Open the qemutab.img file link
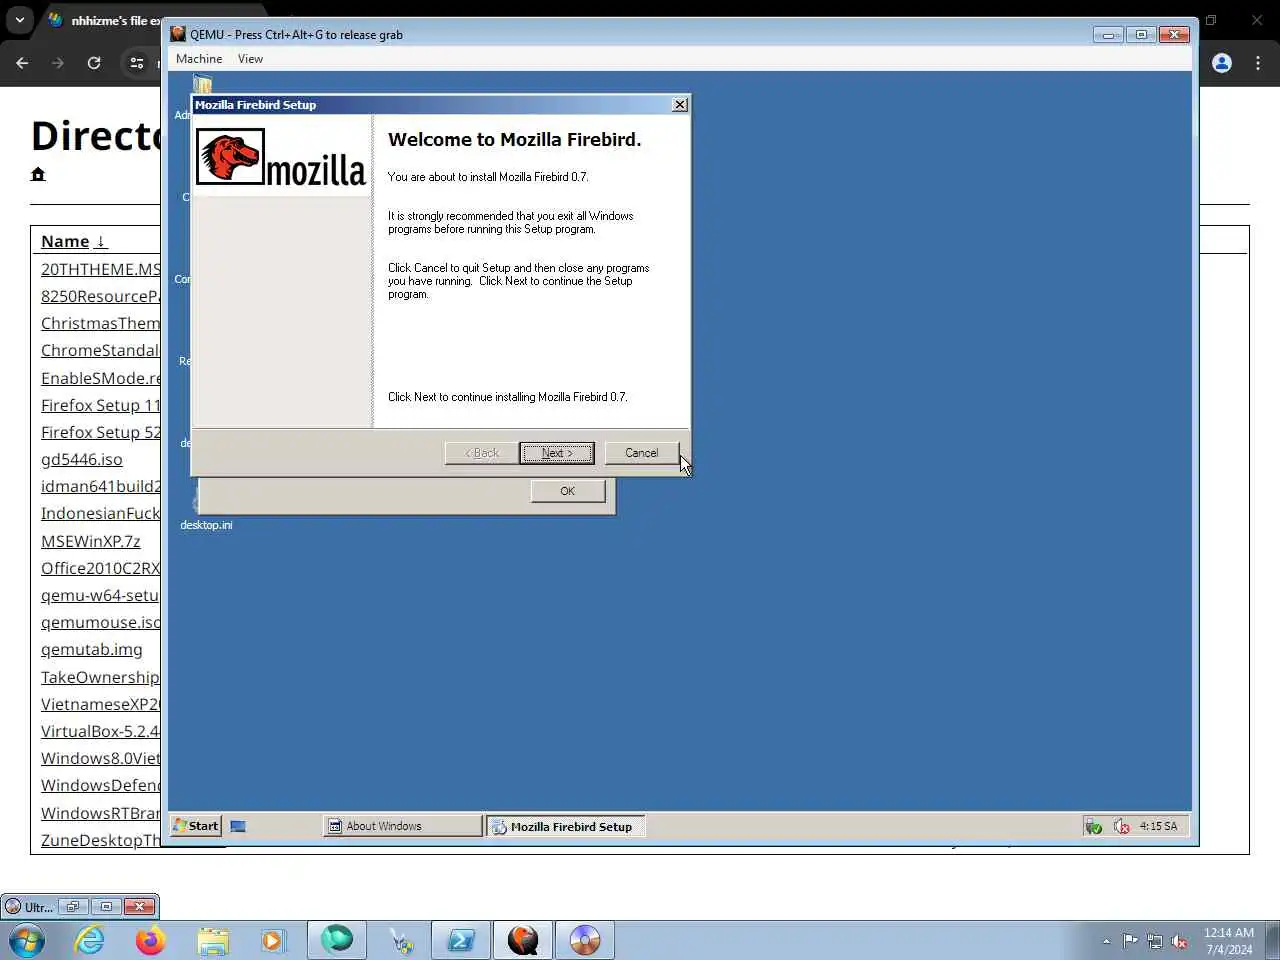This screenshot has width=1280, height=960. pos(92,649)
